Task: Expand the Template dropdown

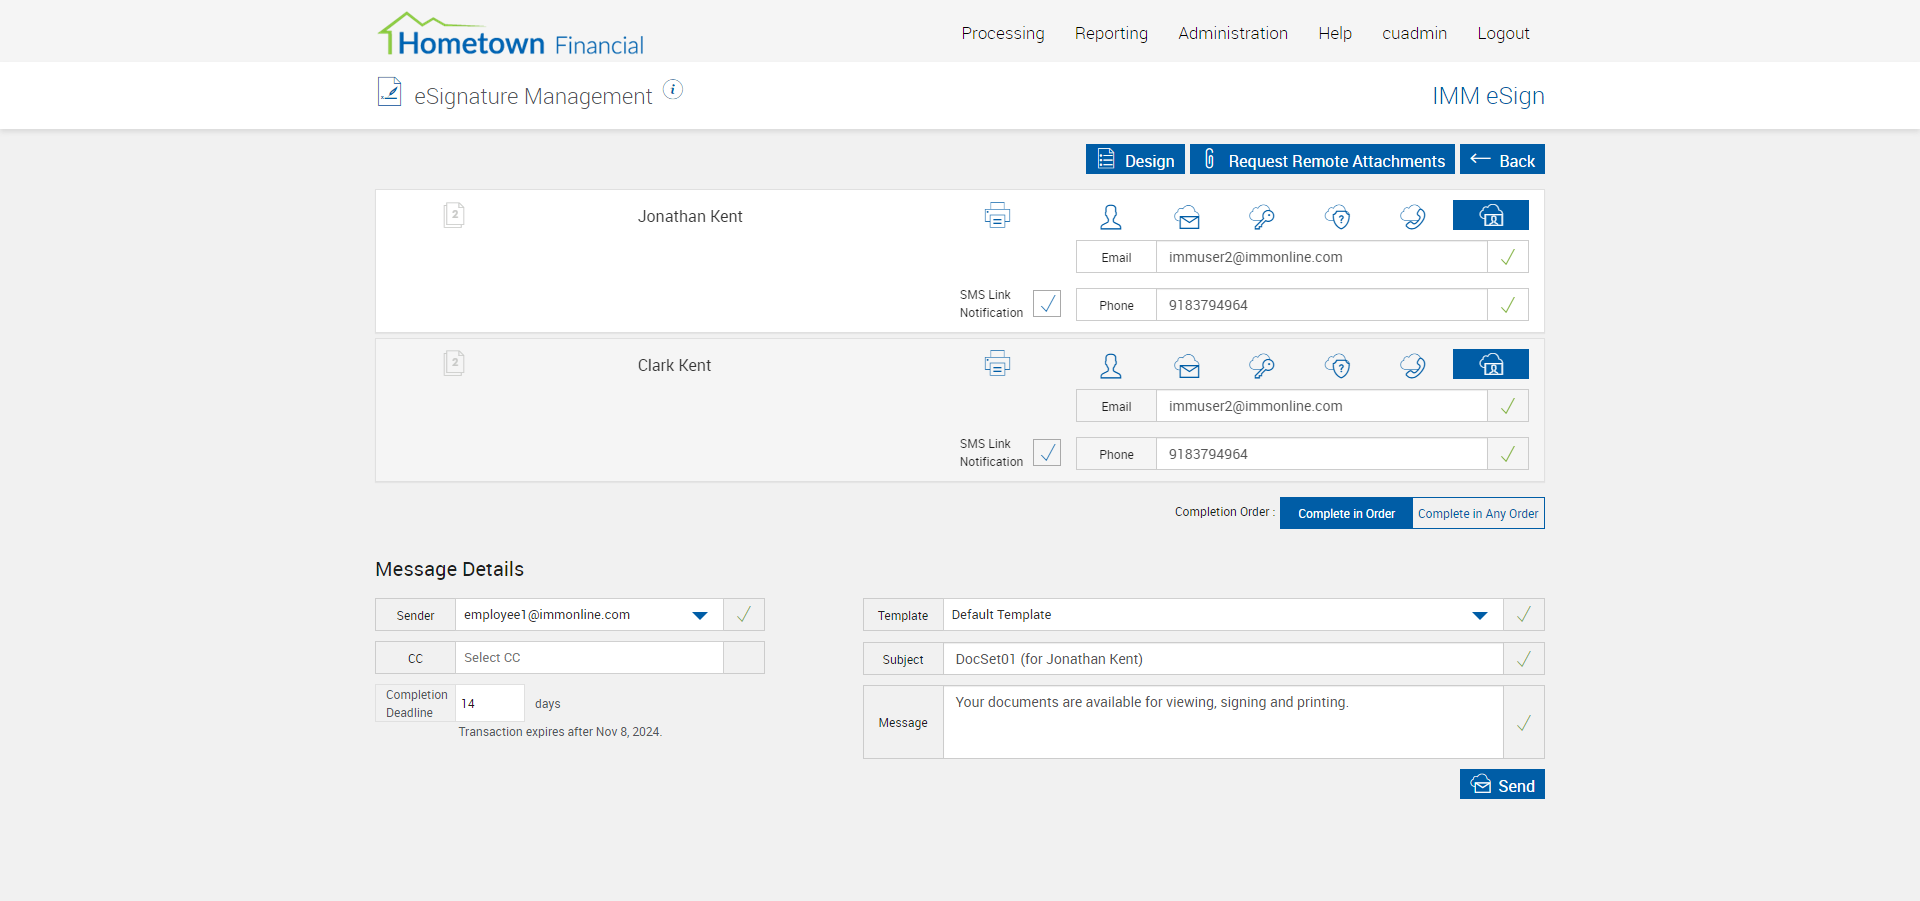Action: coord(1479,615)
